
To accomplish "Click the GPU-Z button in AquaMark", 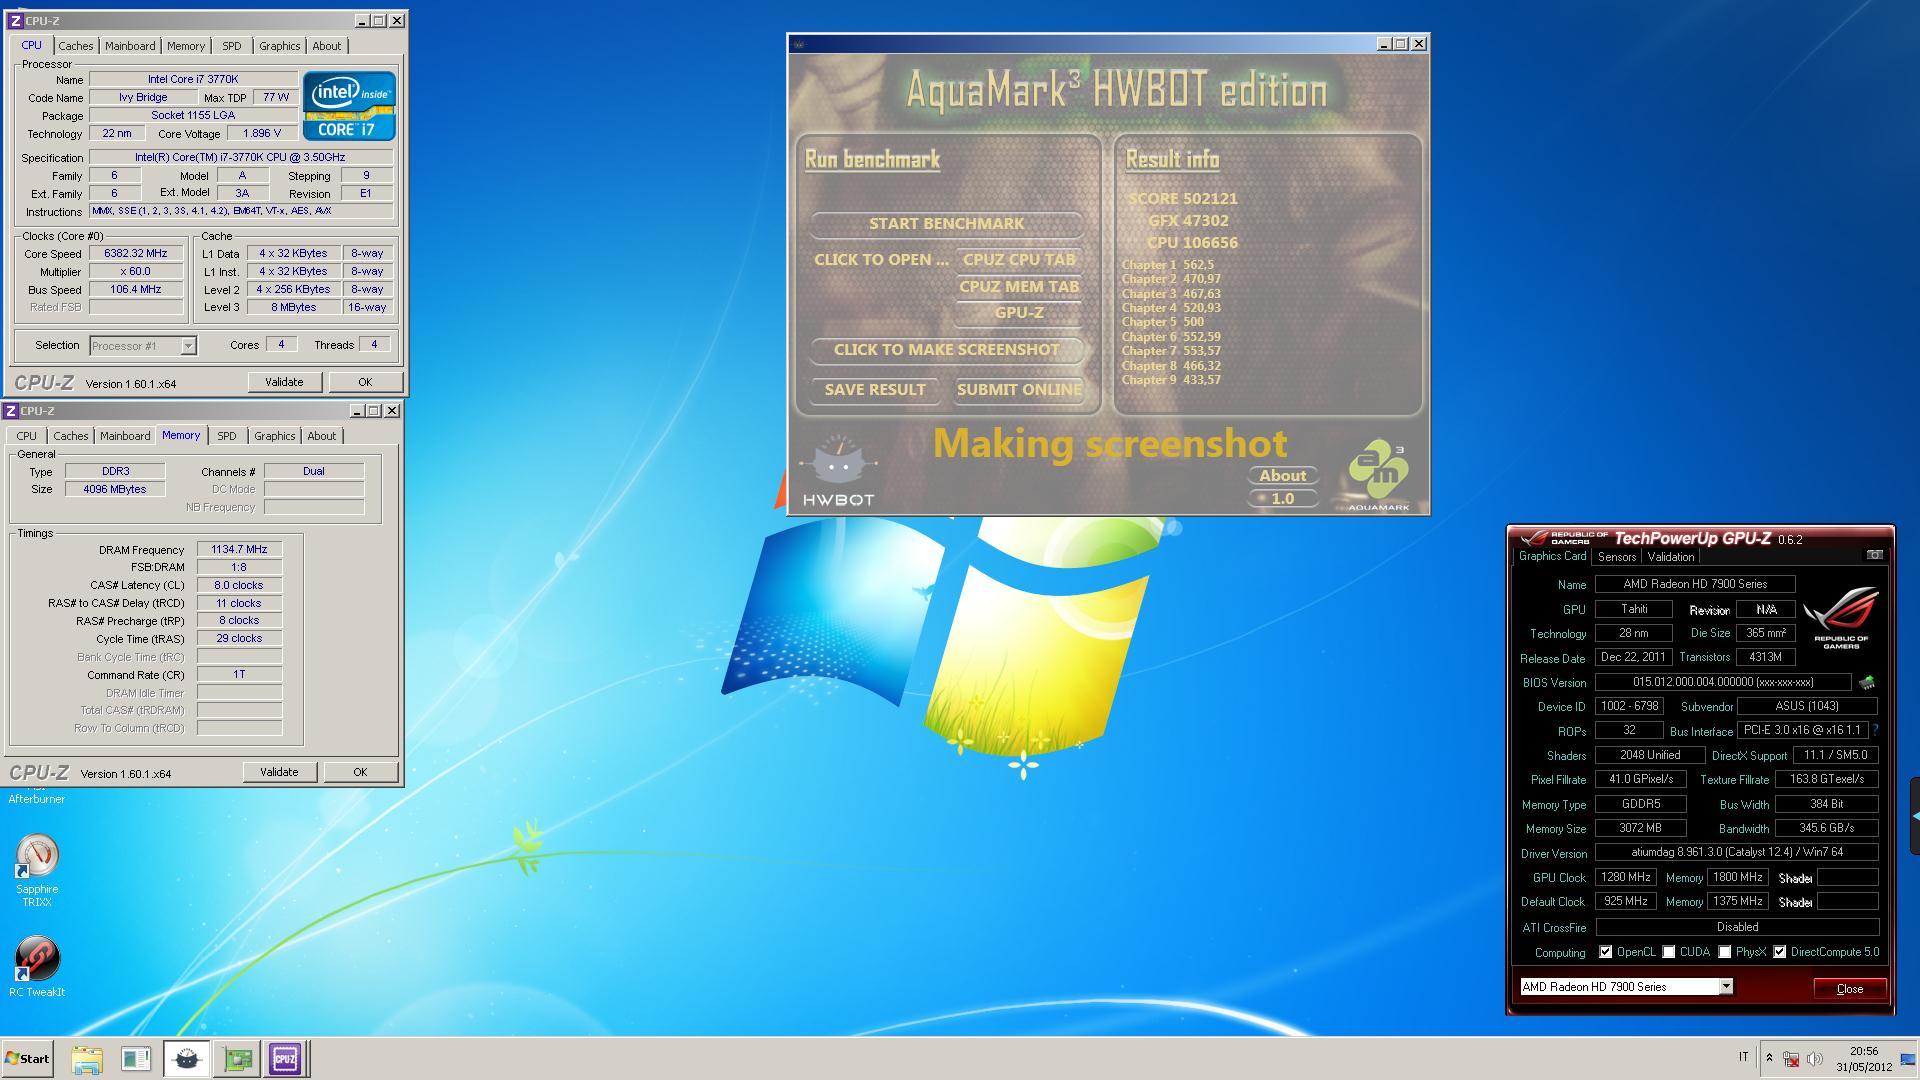I will coord(1018,313).
